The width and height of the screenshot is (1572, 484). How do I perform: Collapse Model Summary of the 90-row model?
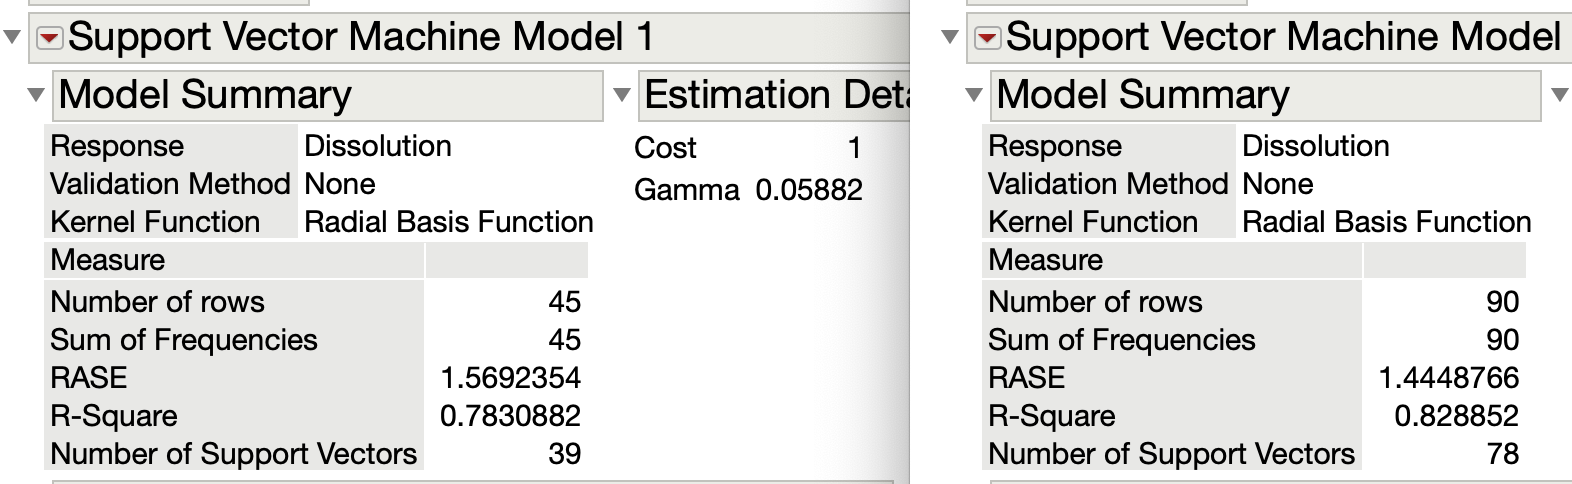pyautogui.click(x=974, y=96)
